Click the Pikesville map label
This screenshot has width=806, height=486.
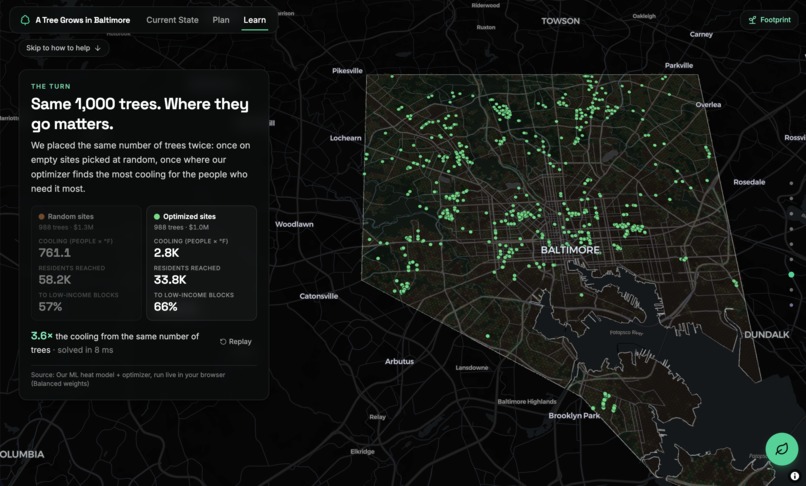[347, 71]
